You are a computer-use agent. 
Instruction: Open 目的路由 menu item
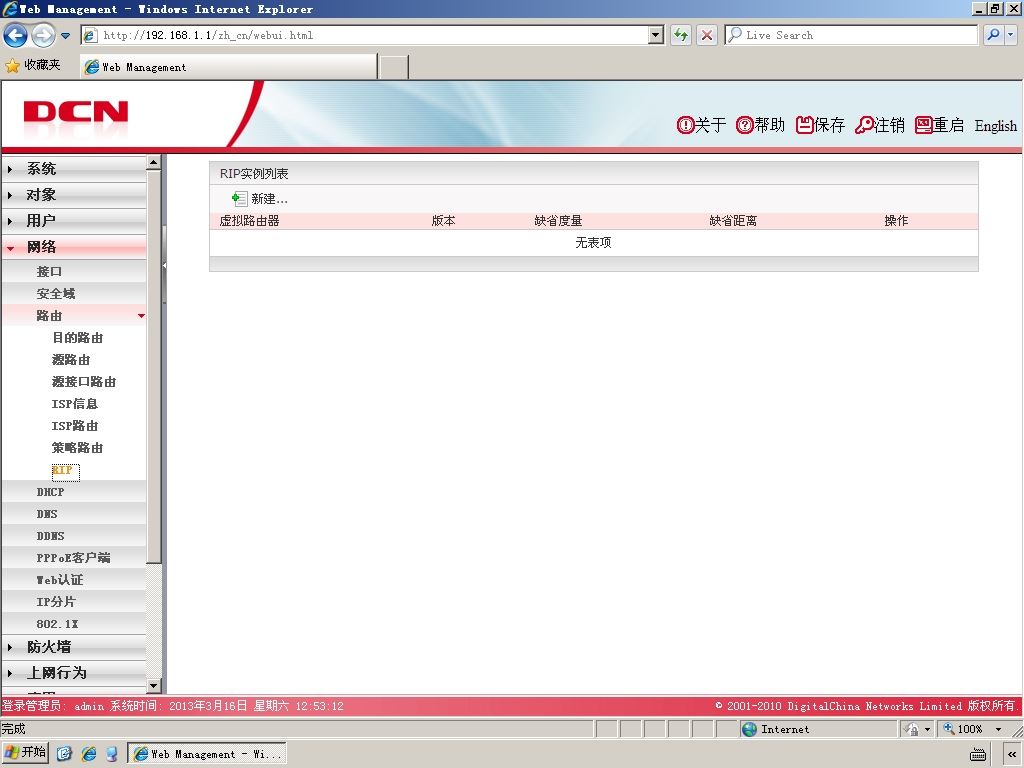(78, 338)
